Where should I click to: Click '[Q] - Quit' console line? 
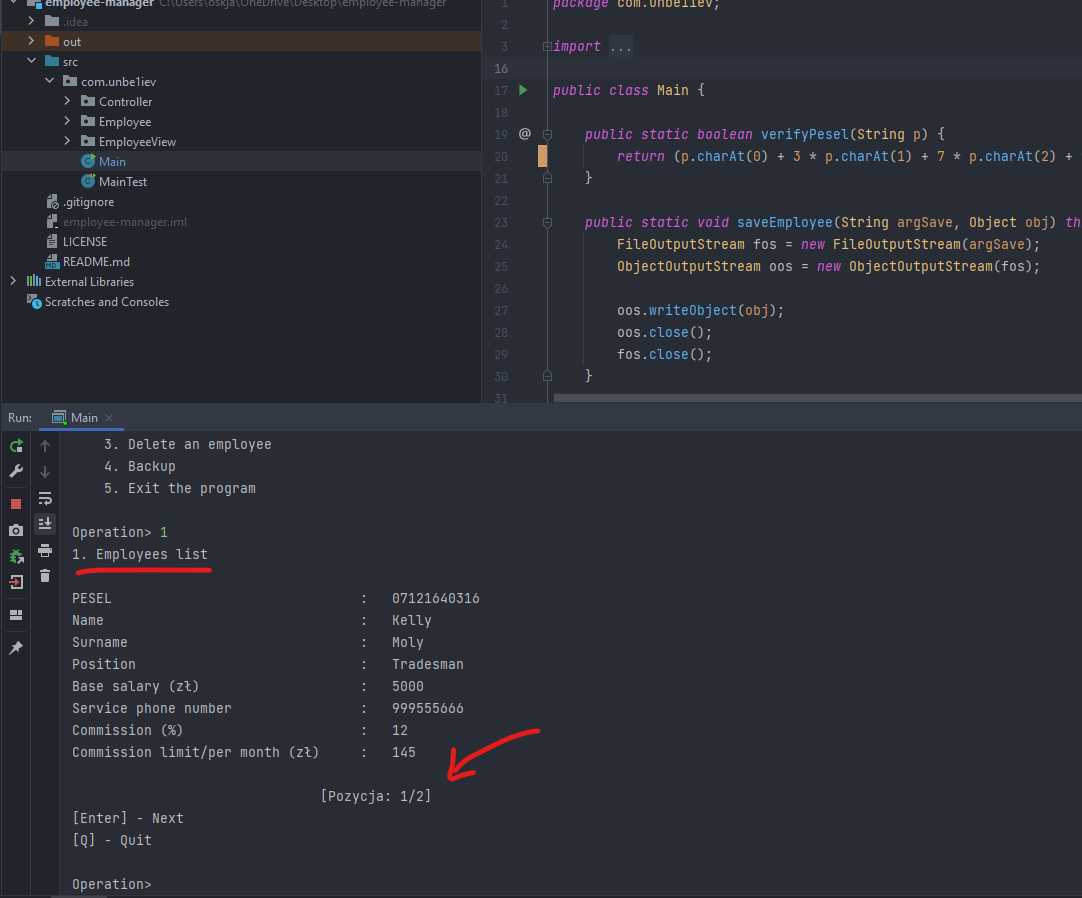(x=112, y=840)
